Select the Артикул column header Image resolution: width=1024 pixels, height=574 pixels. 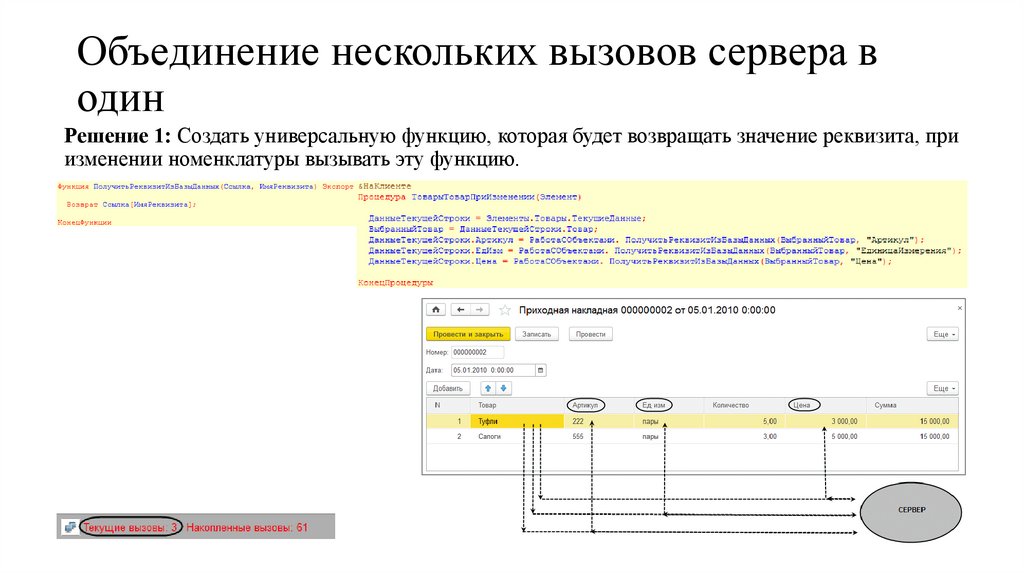click(585, 405)
